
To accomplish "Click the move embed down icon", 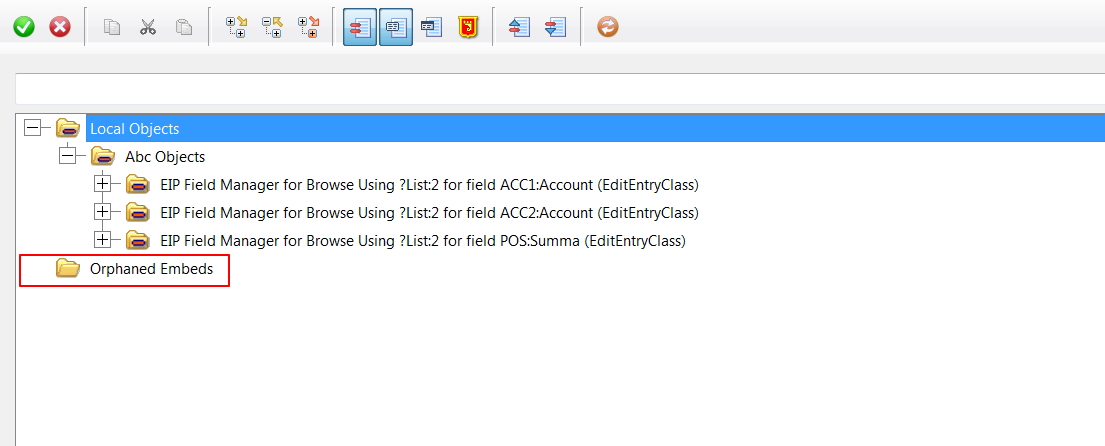I will [555, 27].
